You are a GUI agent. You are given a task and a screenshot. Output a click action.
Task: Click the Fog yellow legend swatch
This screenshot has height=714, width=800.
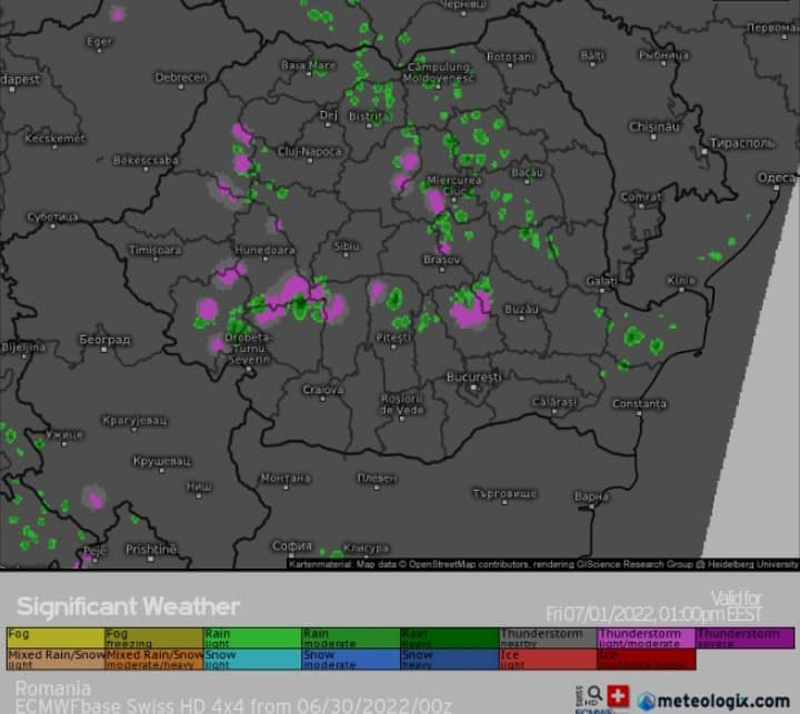point(55,636)
